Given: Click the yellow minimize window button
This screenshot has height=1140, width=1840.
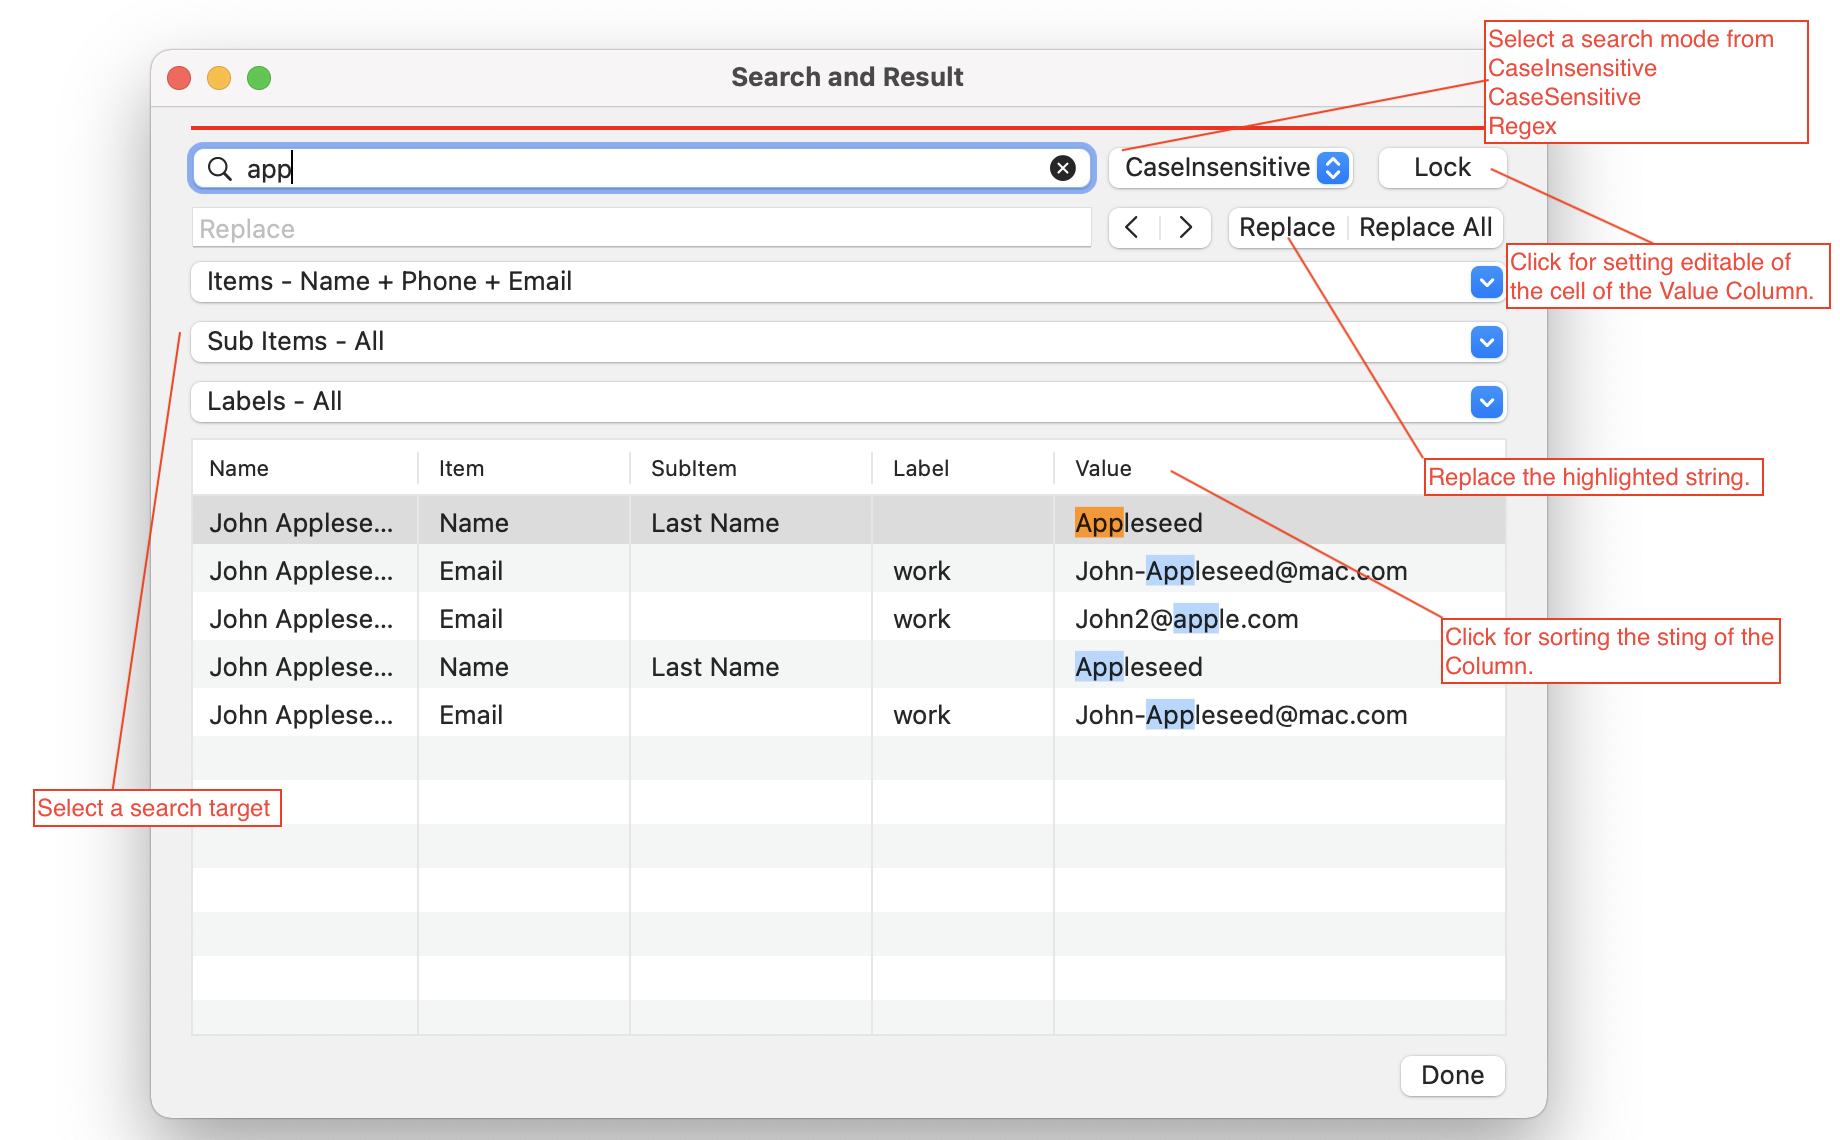Looking at the screenshot, I should (219, 78).
